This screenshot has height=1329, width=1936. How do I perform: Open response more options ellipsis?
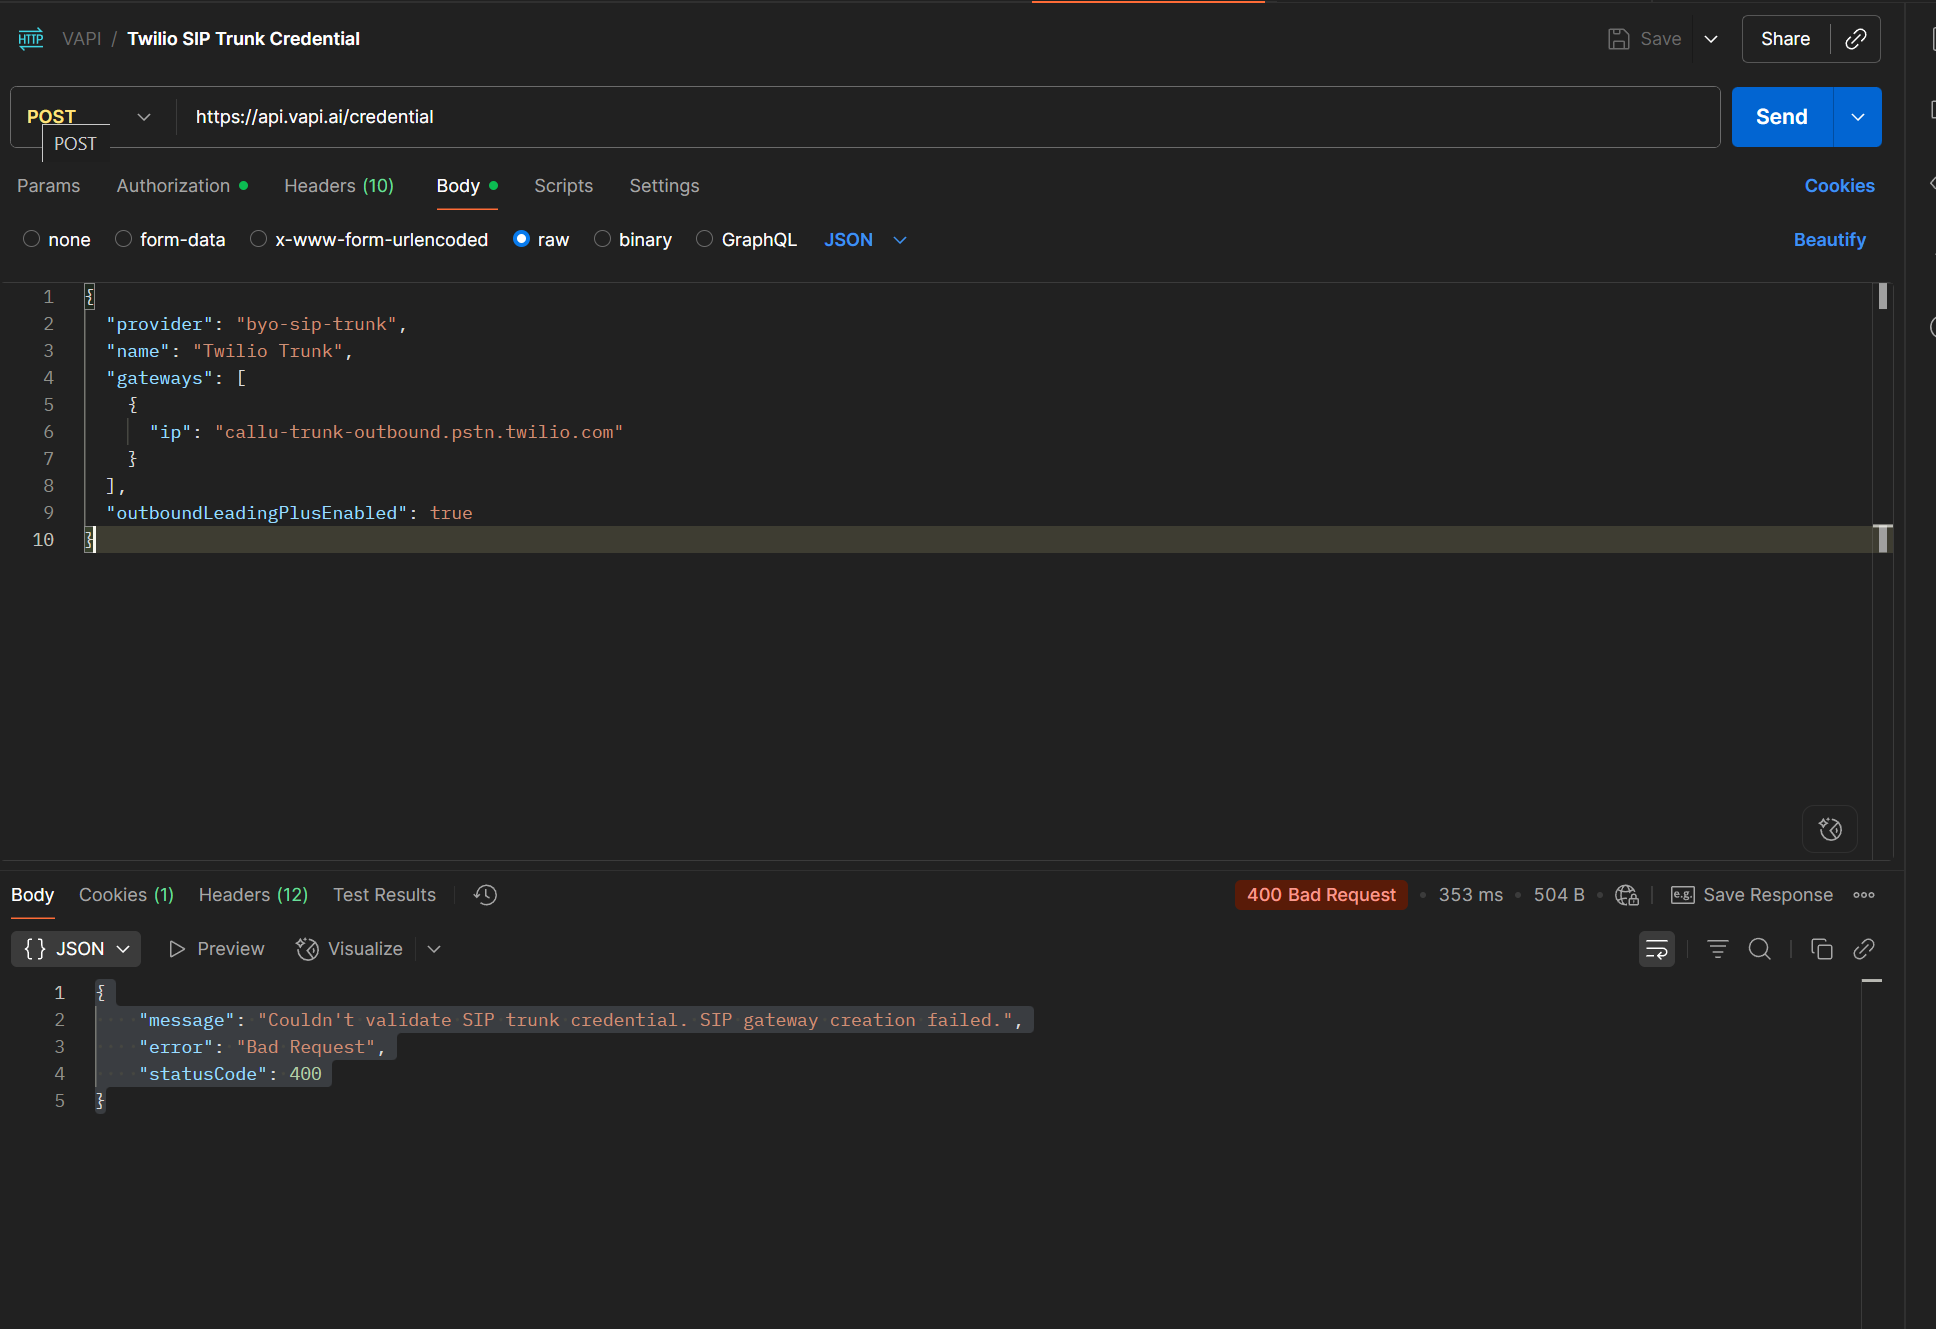(x=1864, y=895)
